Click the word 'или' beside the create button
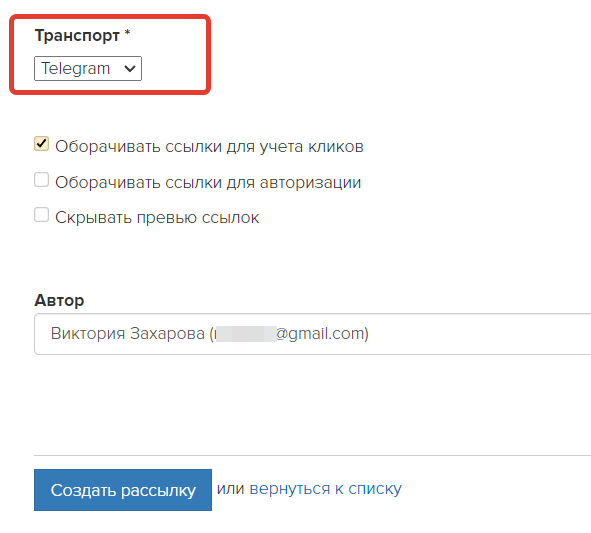This screenshot has height=533, width=591. pyautogui.click(x=231, y=489)
